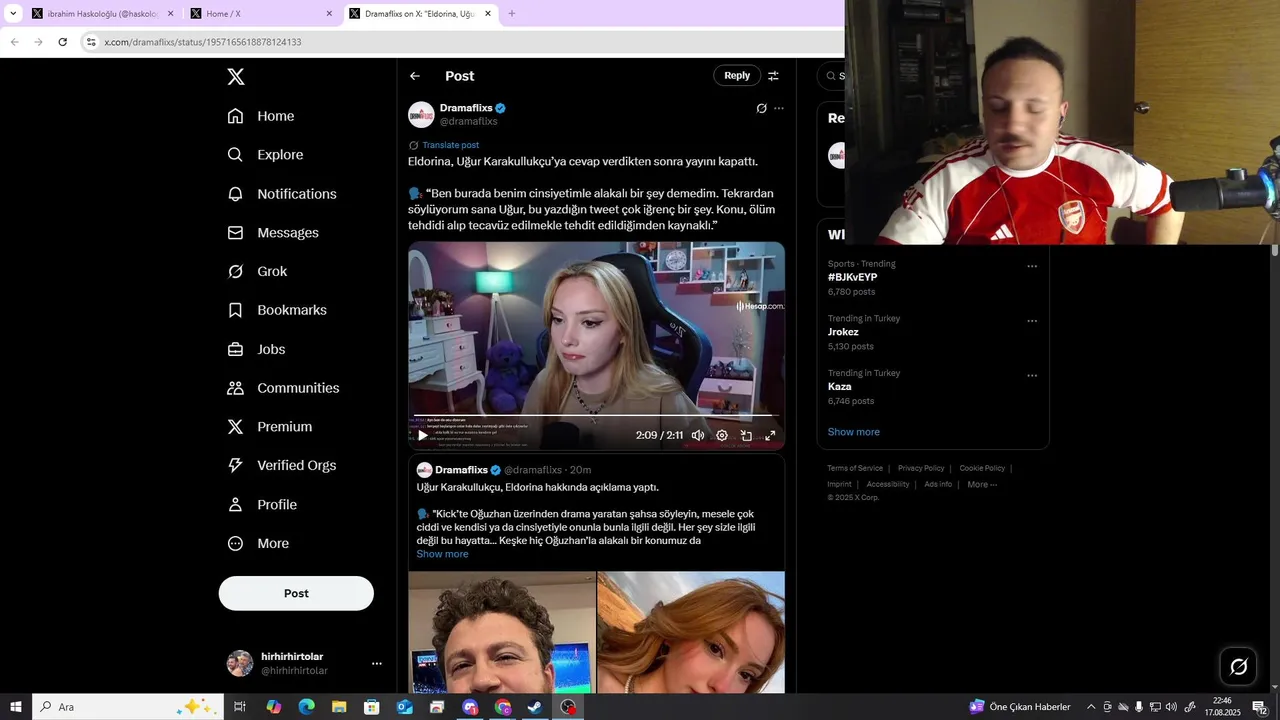Click the Reply button at top
The width and height of the screenshot is (1280, 720).
click(x=737, y=75)
